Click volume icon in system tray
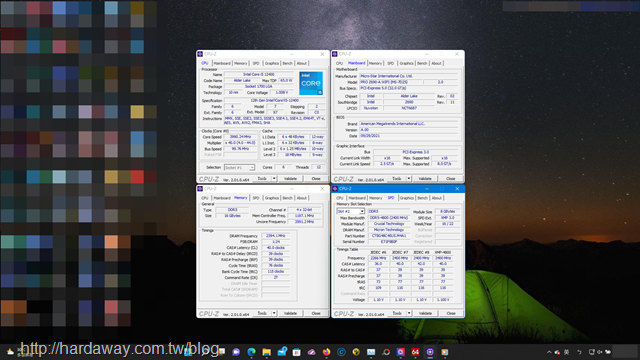 point(600,352)
